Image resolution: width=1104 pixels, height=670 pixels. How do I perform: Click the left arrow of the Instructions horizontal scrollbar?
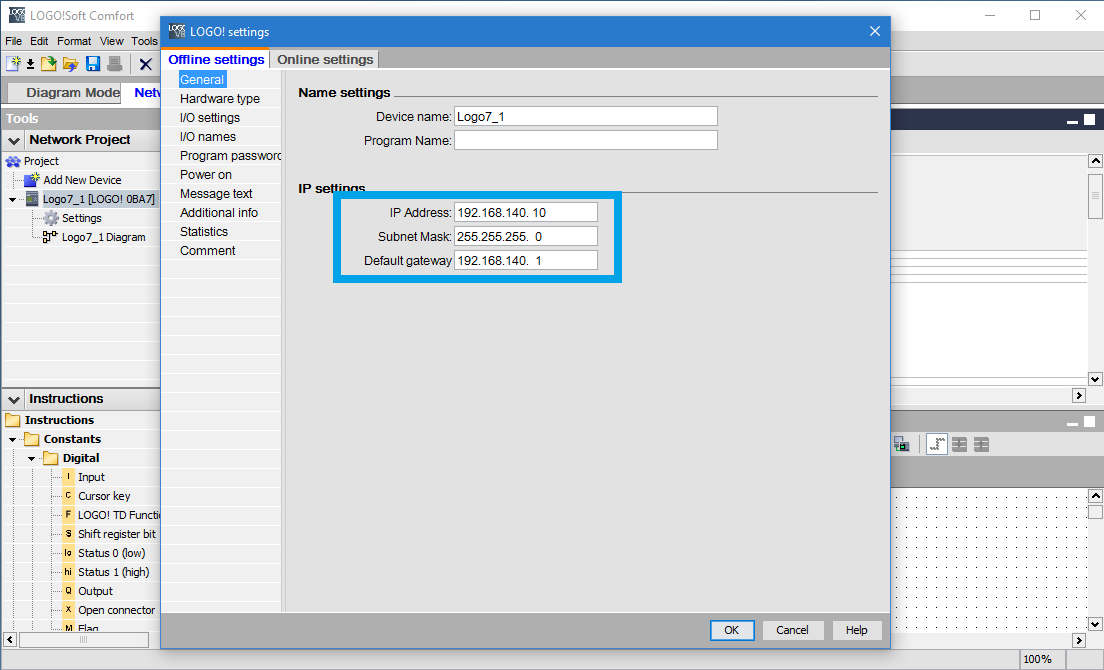10,640
